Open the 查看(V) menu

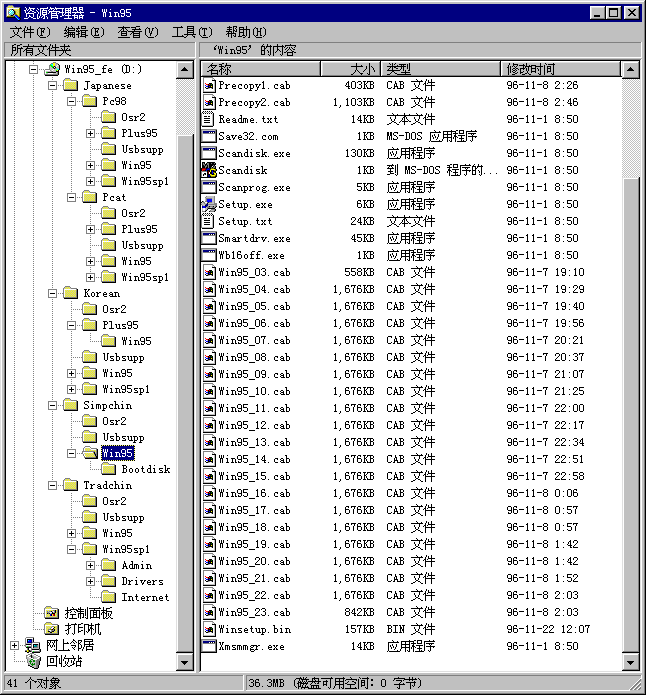pos(137,32)
